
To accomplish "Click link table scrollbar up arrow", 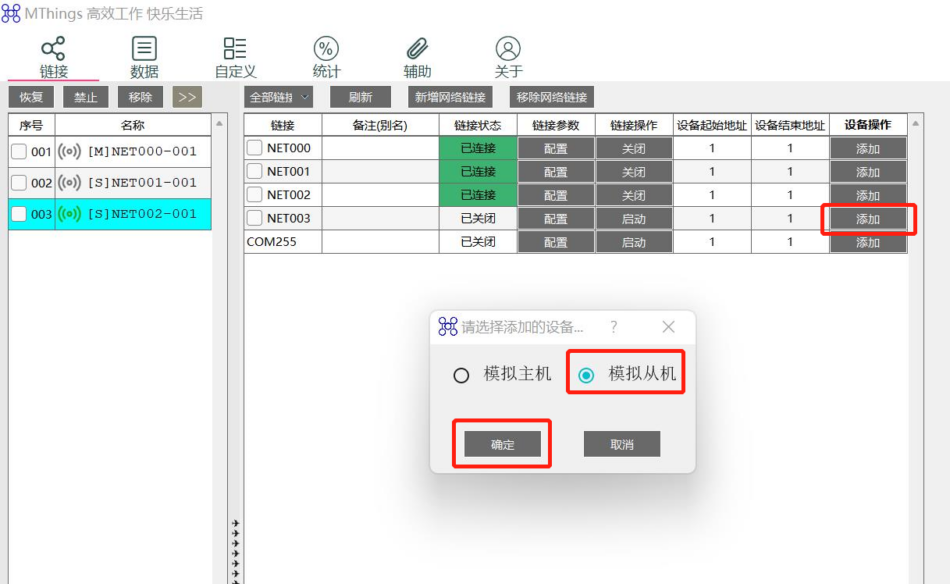I will [x=915, y=124].
